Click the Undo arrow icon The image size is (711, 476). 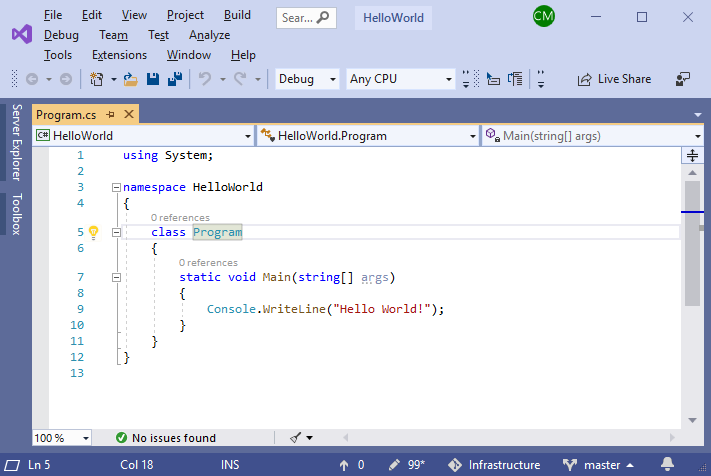click(x=205, y=79)
